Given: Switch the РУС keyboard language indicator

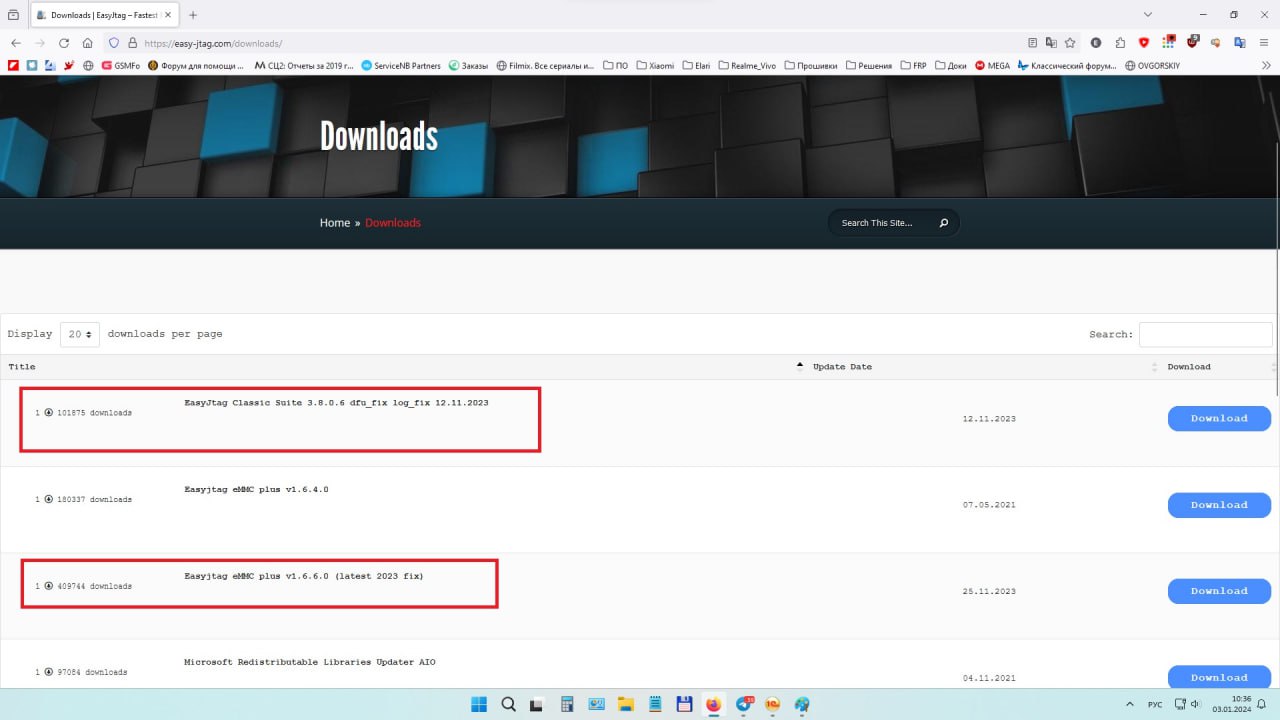Looking at the screenshot, I should pos(1155,704).
